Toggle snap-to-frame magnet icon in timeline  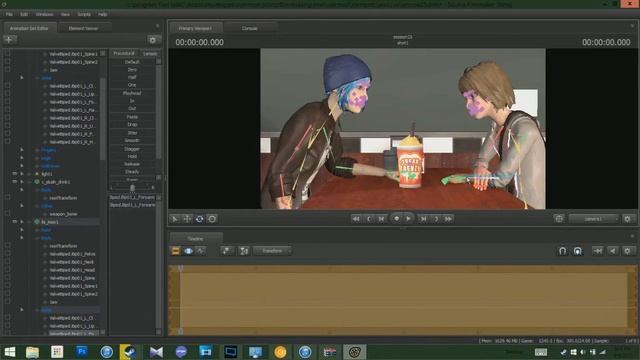pos(578,251)
